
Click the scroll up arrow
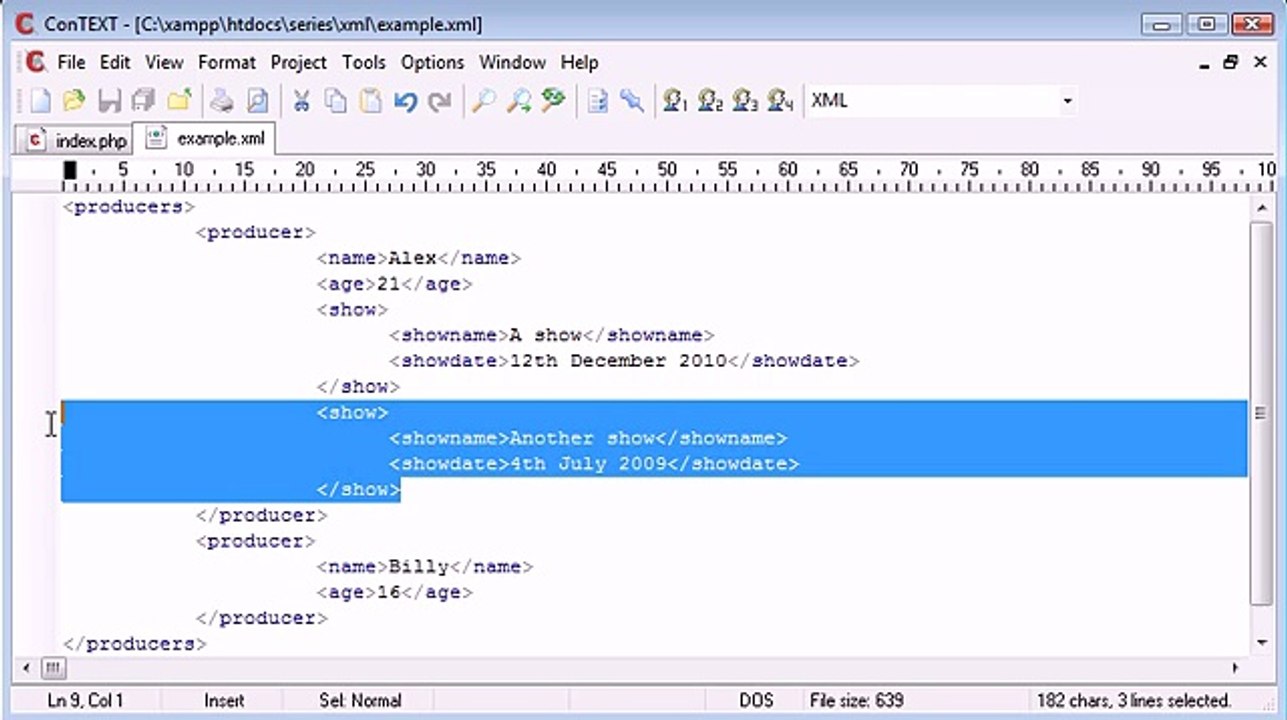coord(1261,206)
